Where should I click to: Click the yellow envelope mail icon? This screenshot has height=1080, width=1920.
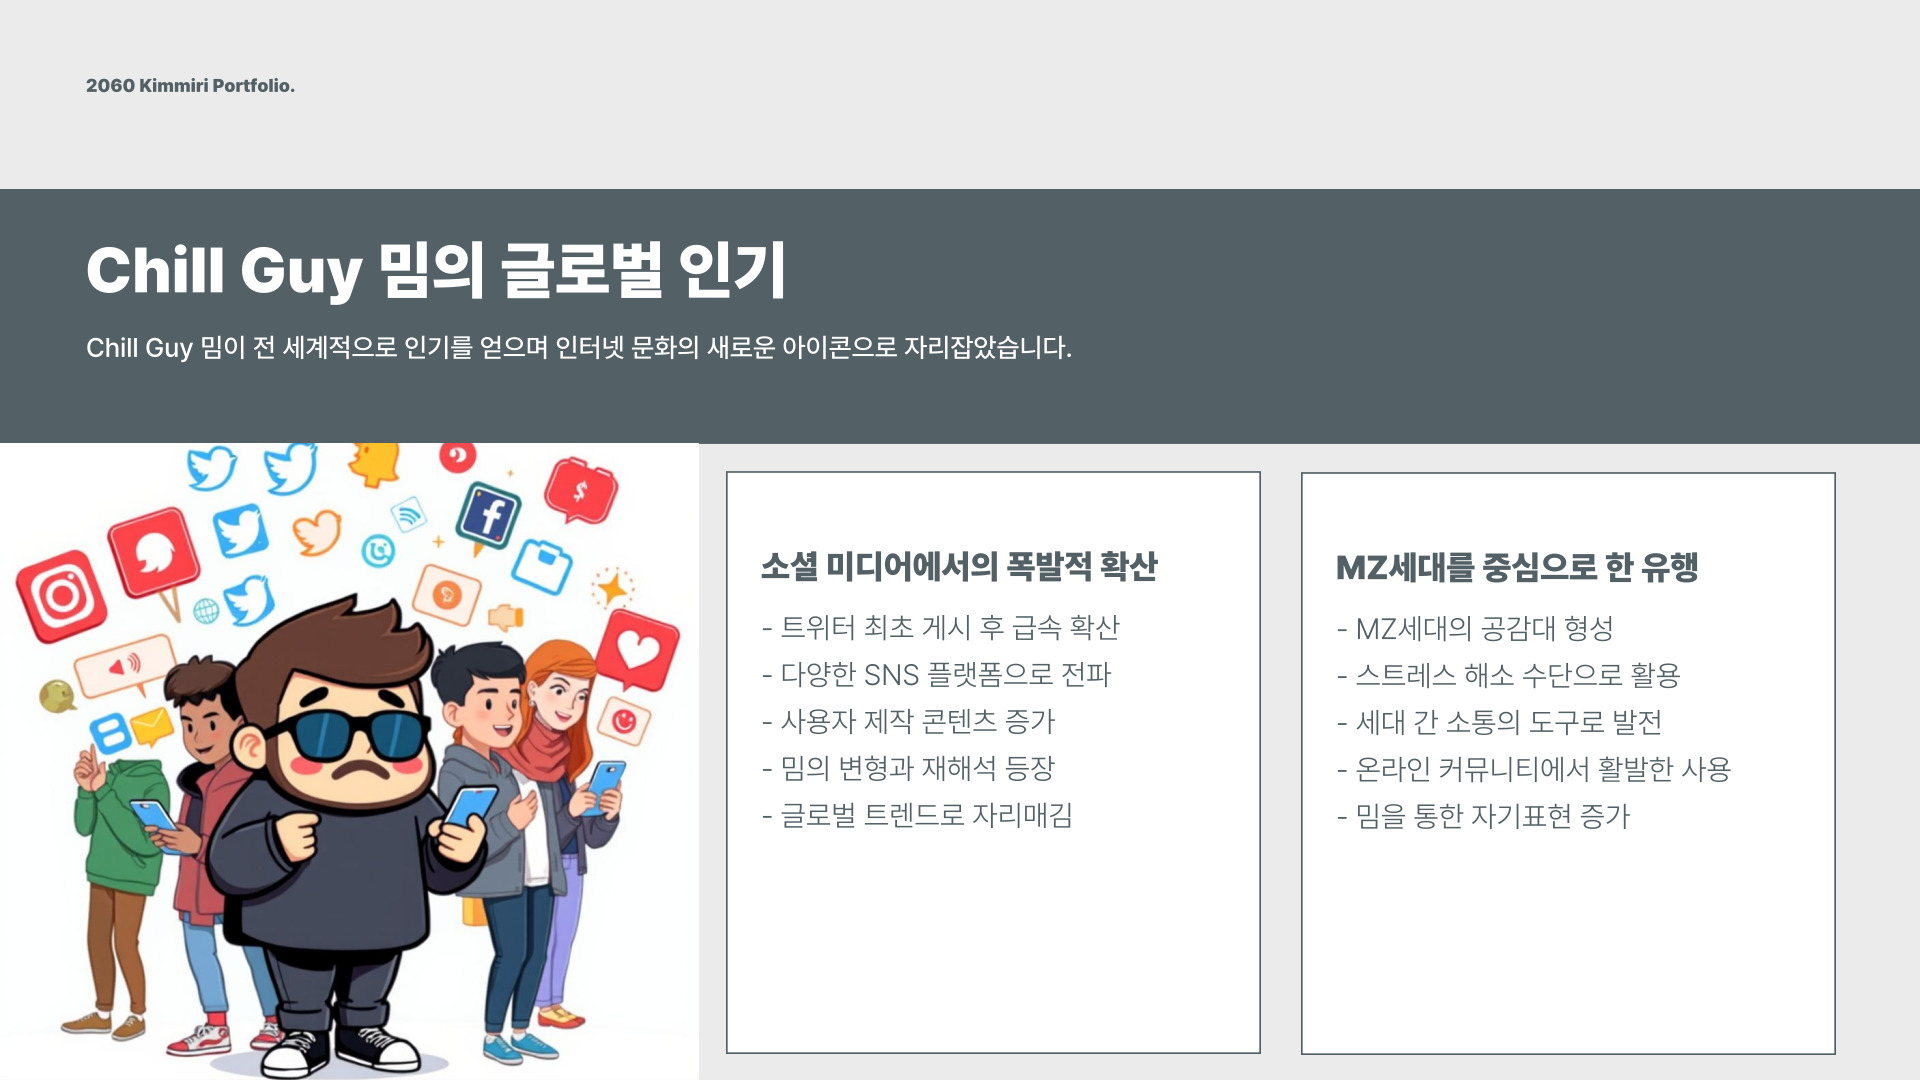[x=152, y=725]
